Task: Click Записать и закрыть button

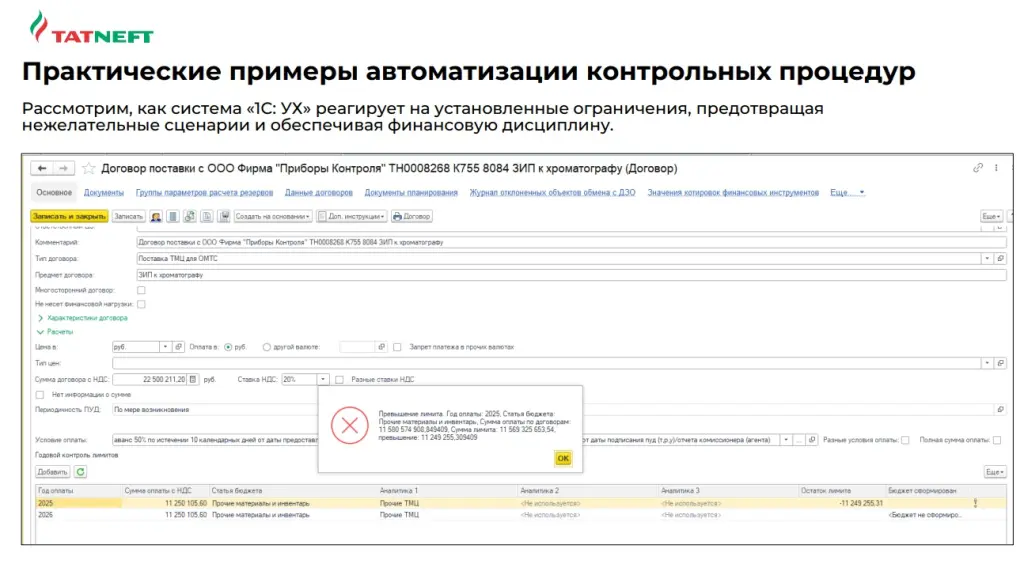Action: coord(69,216)
